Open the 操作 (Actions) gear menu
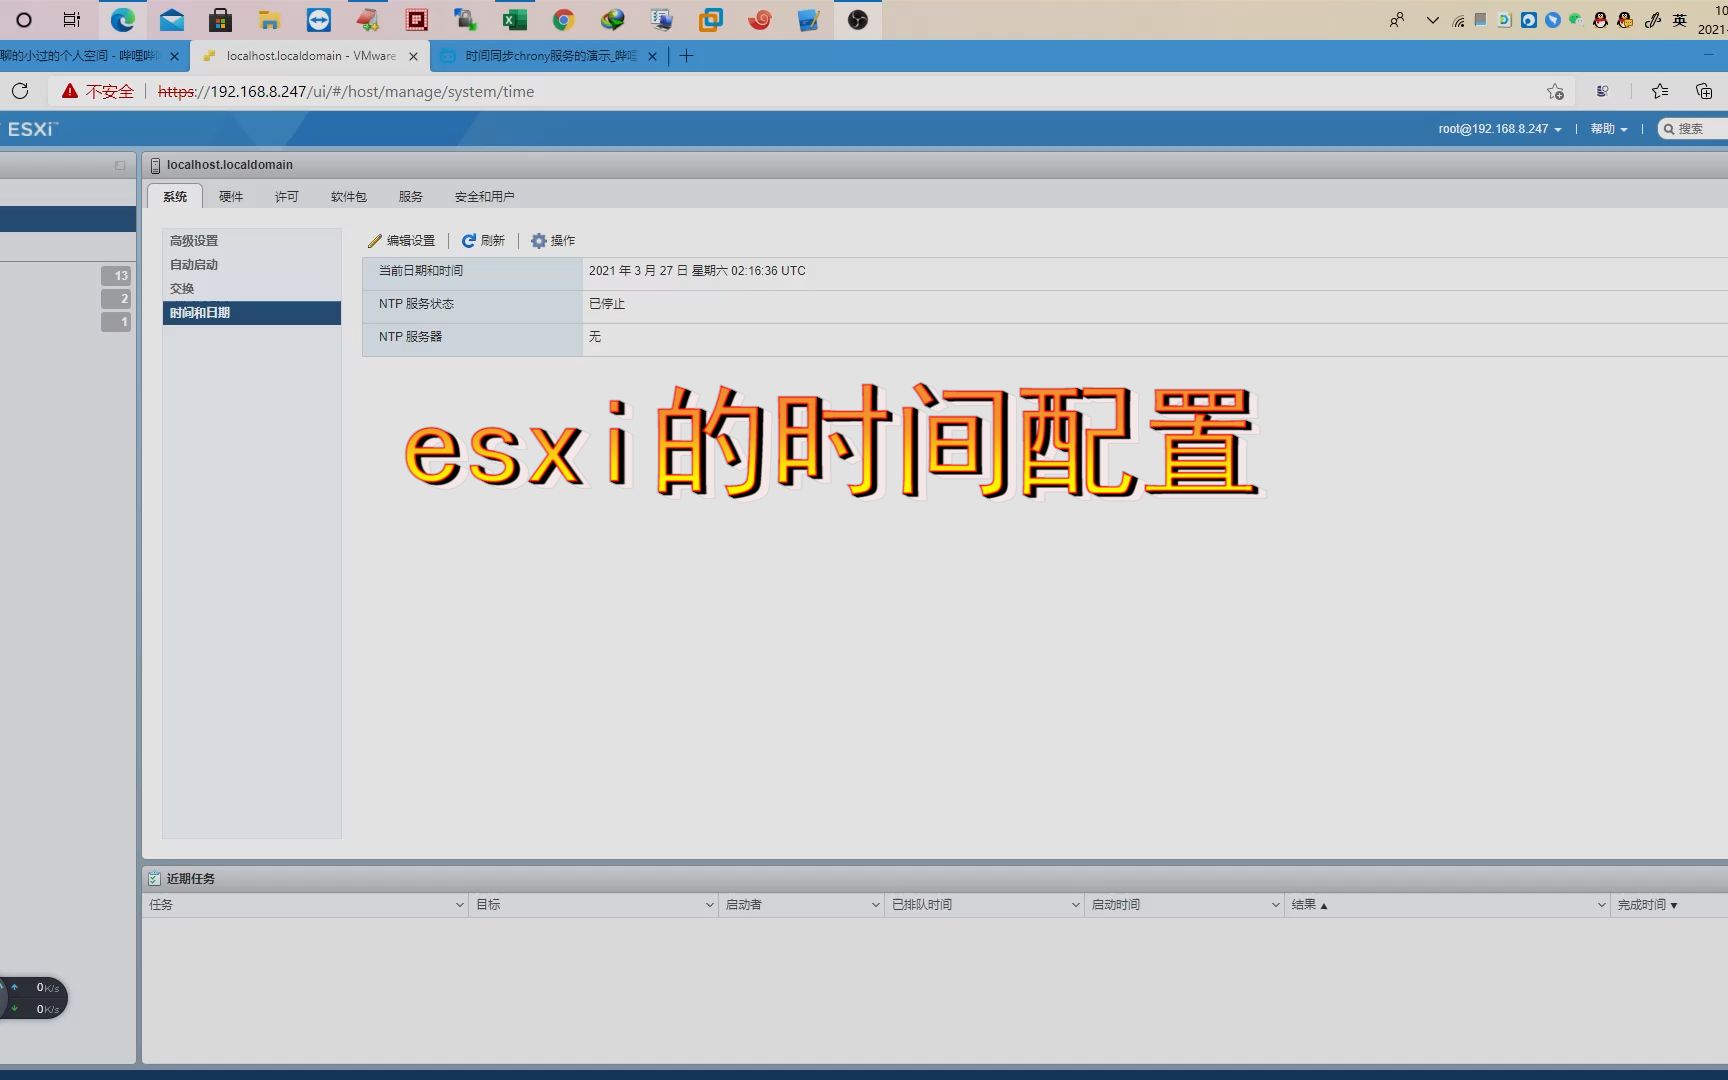The image size is (1728, 1080). pyautogui.click(x=553, y=241)
